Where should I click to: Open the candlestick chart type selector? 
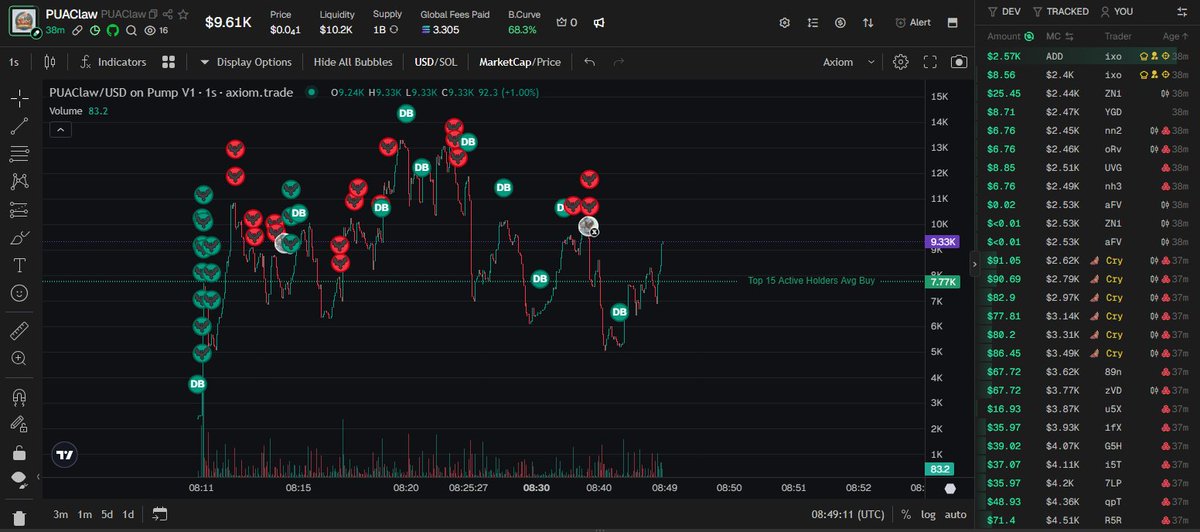(50, 62)
